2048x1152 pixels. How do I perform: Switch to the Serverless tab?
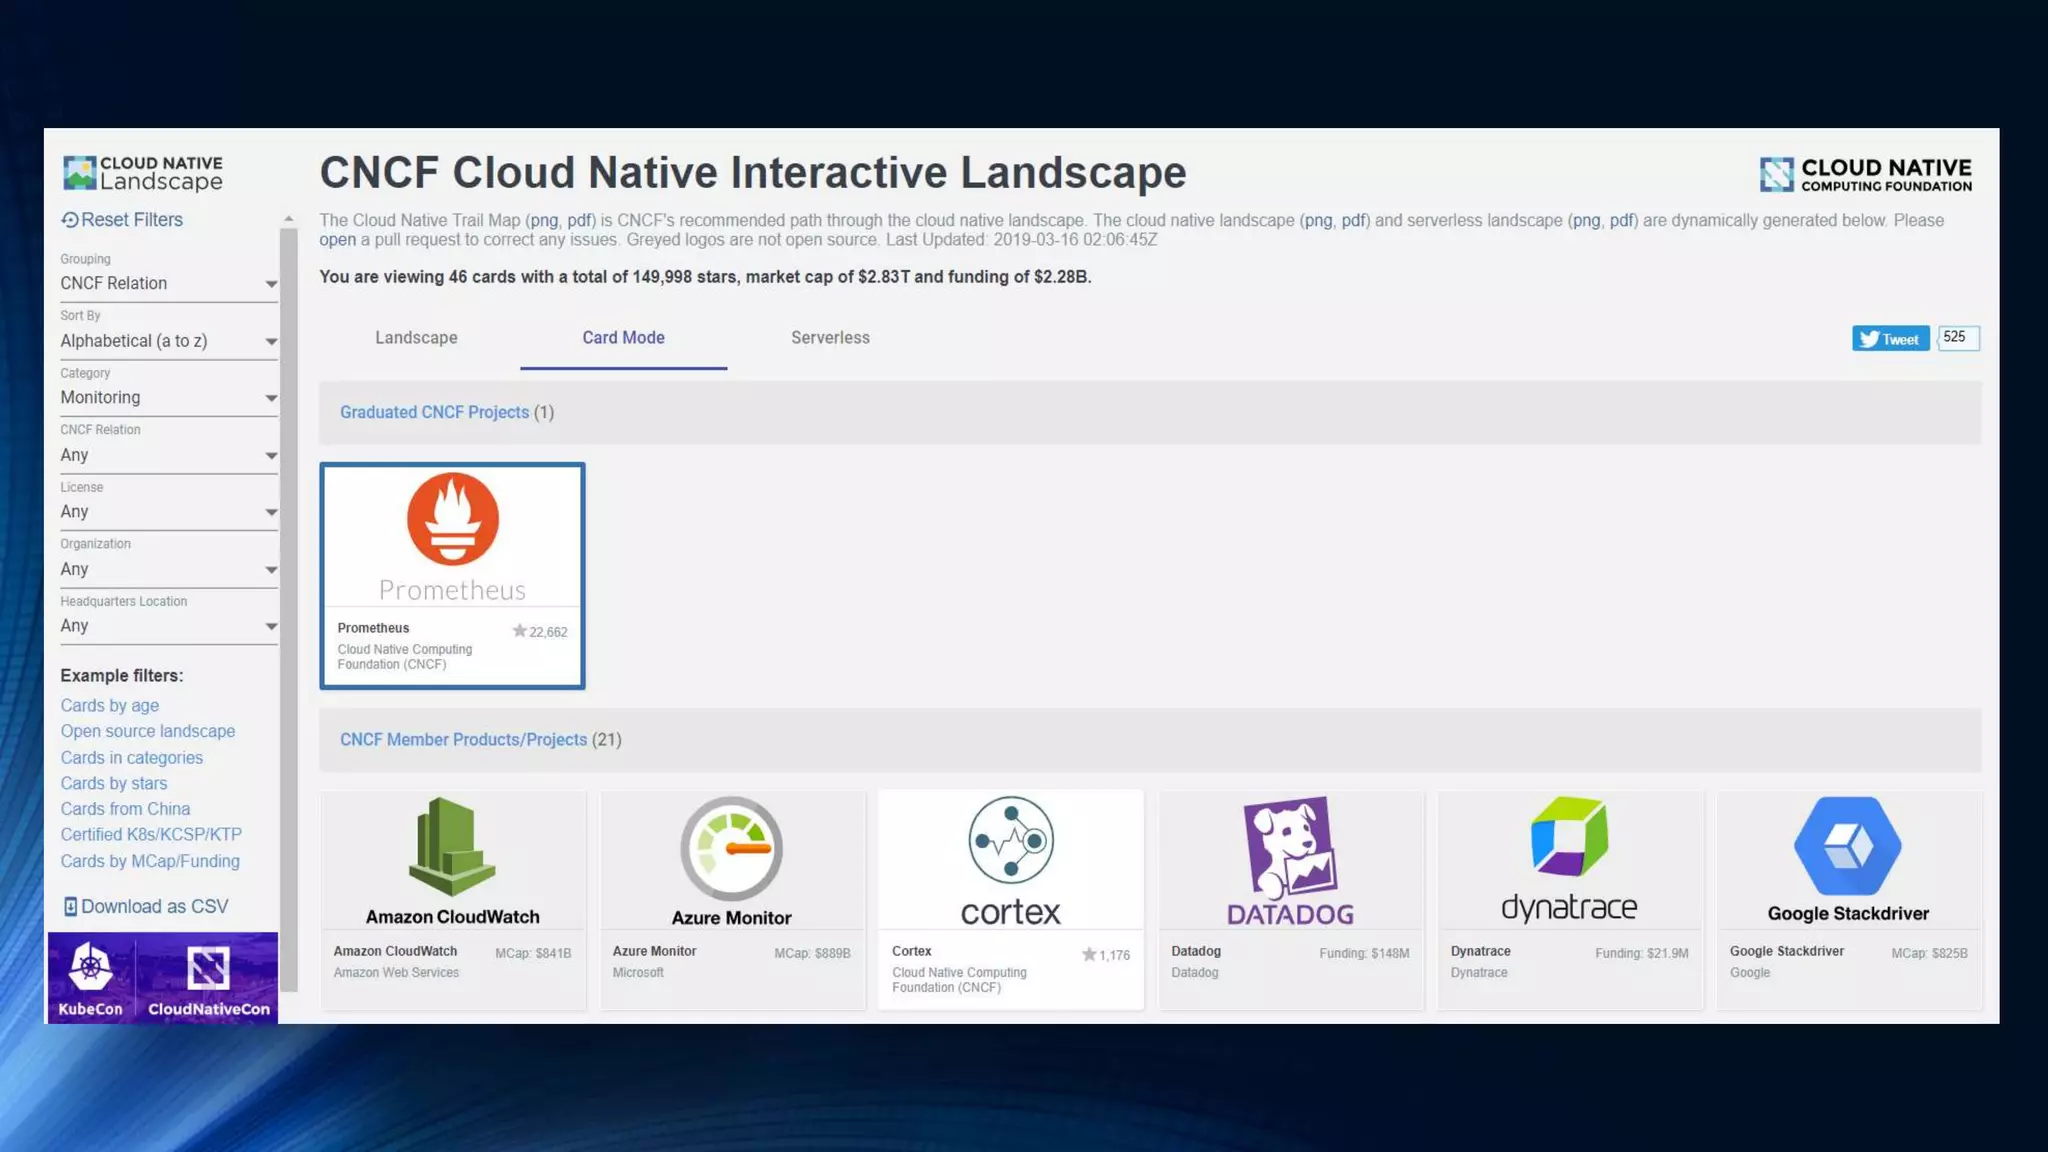[x=830, y=338]
